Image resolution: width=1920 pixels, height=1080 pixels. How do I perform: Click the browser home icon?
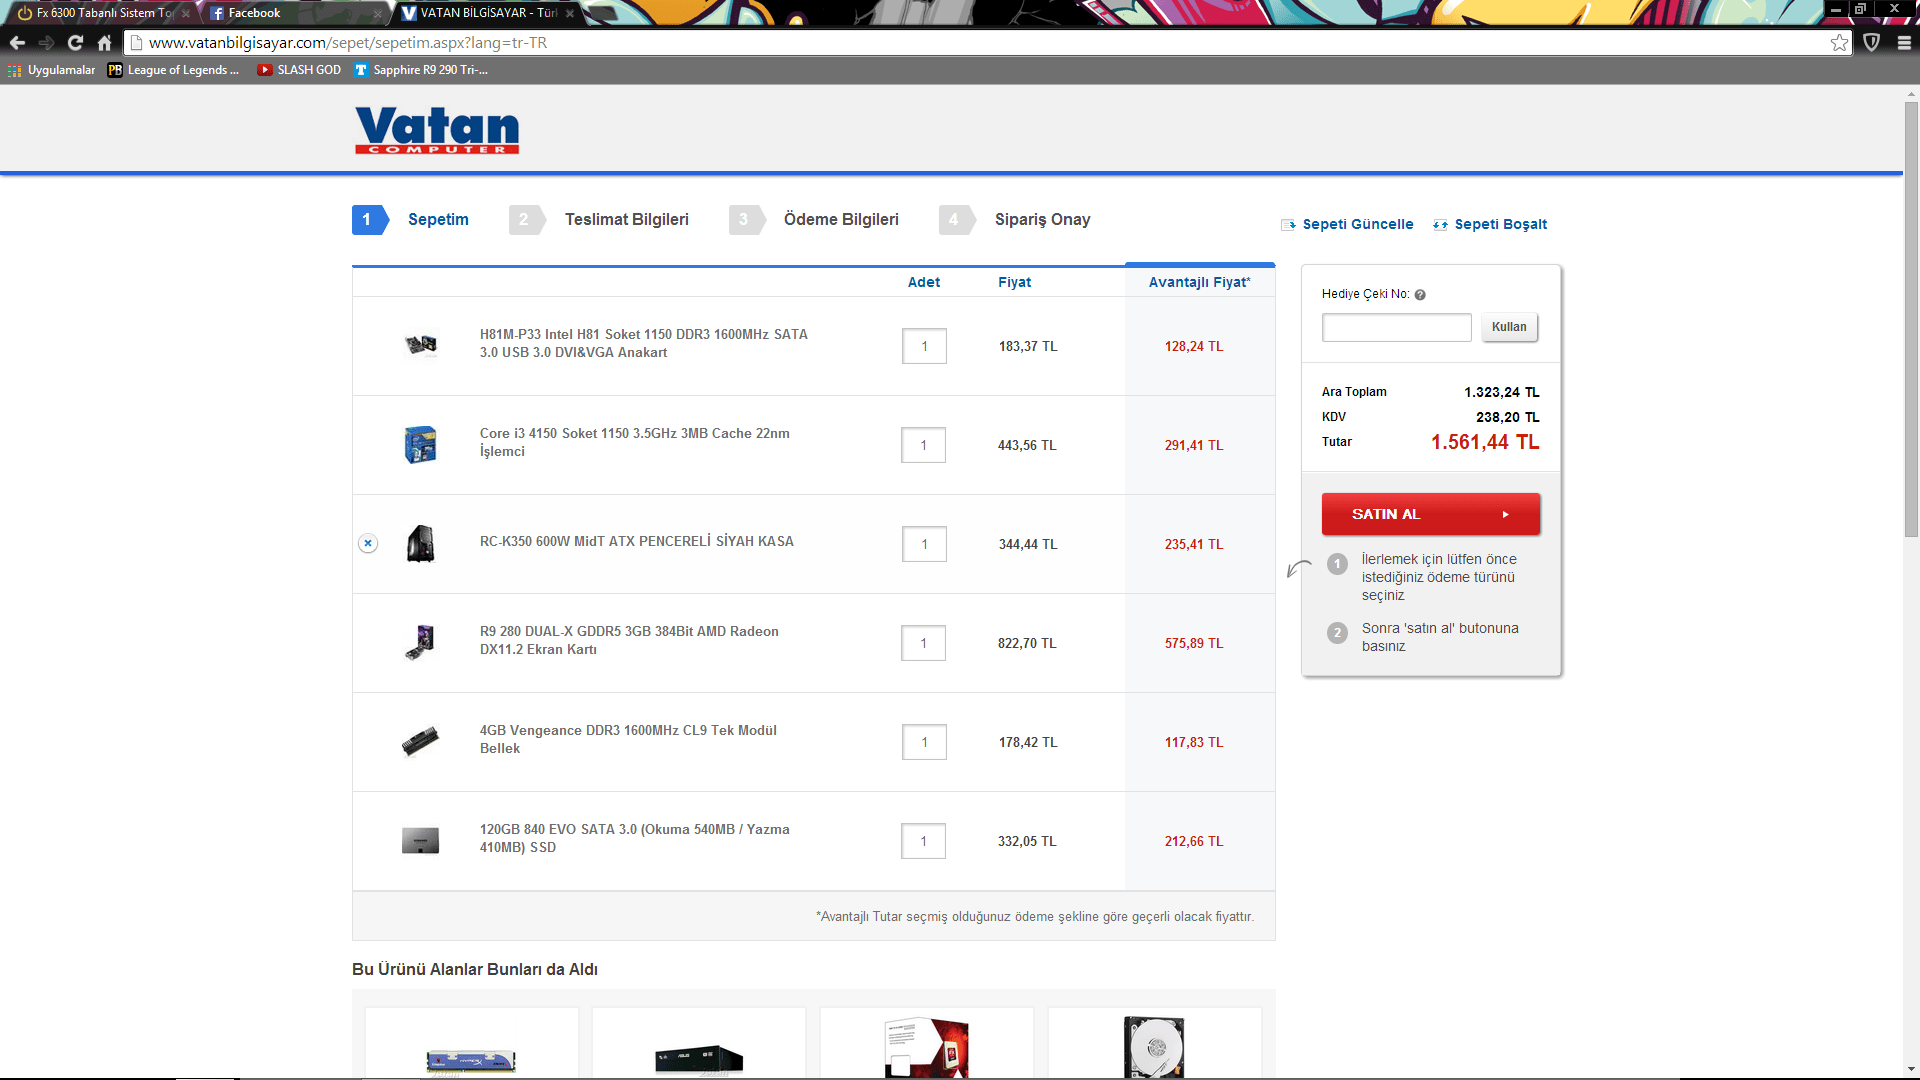click(104, 43)
